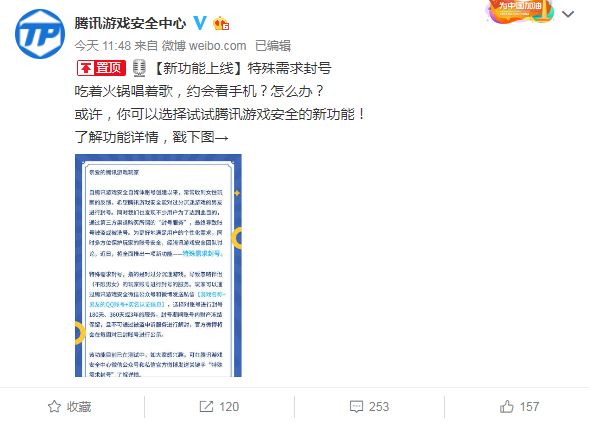Screen dimensions: 589x423
Task: Enlarge the blue announcement image thumbnail
Action: click(158, 265)
